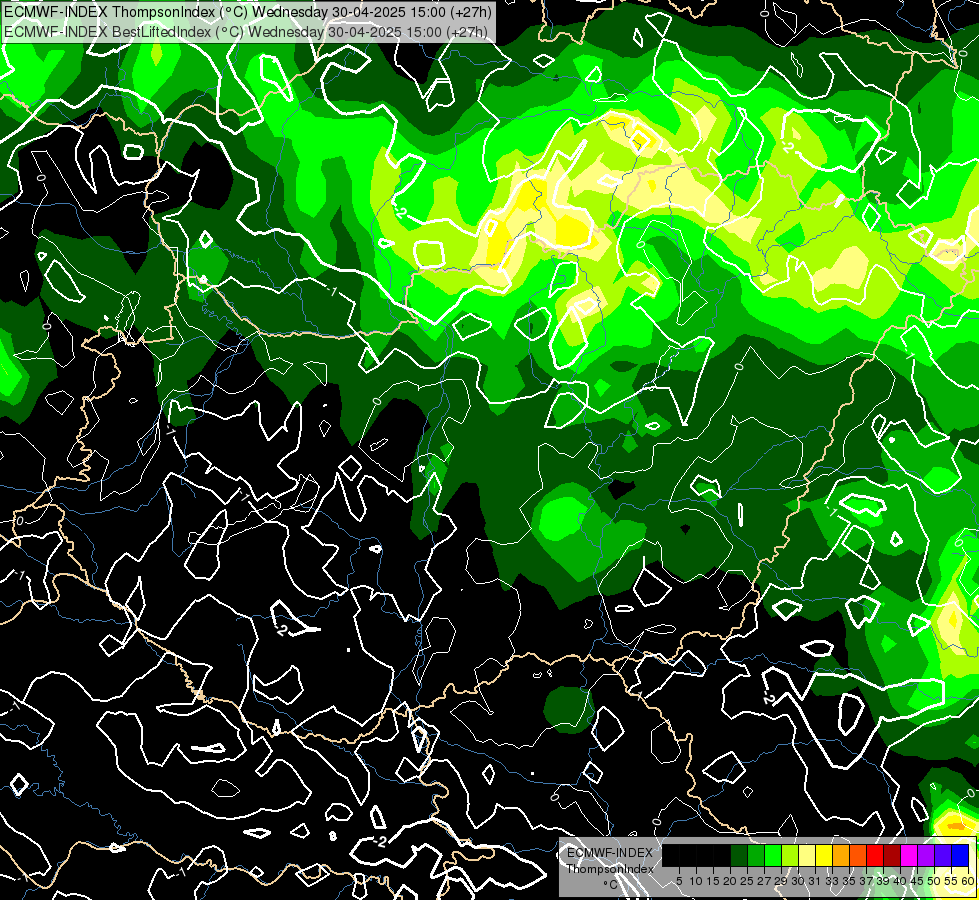Click the legend scale value '31'
979x900 pixels.
pyautogui.click(x=815, y=881)
